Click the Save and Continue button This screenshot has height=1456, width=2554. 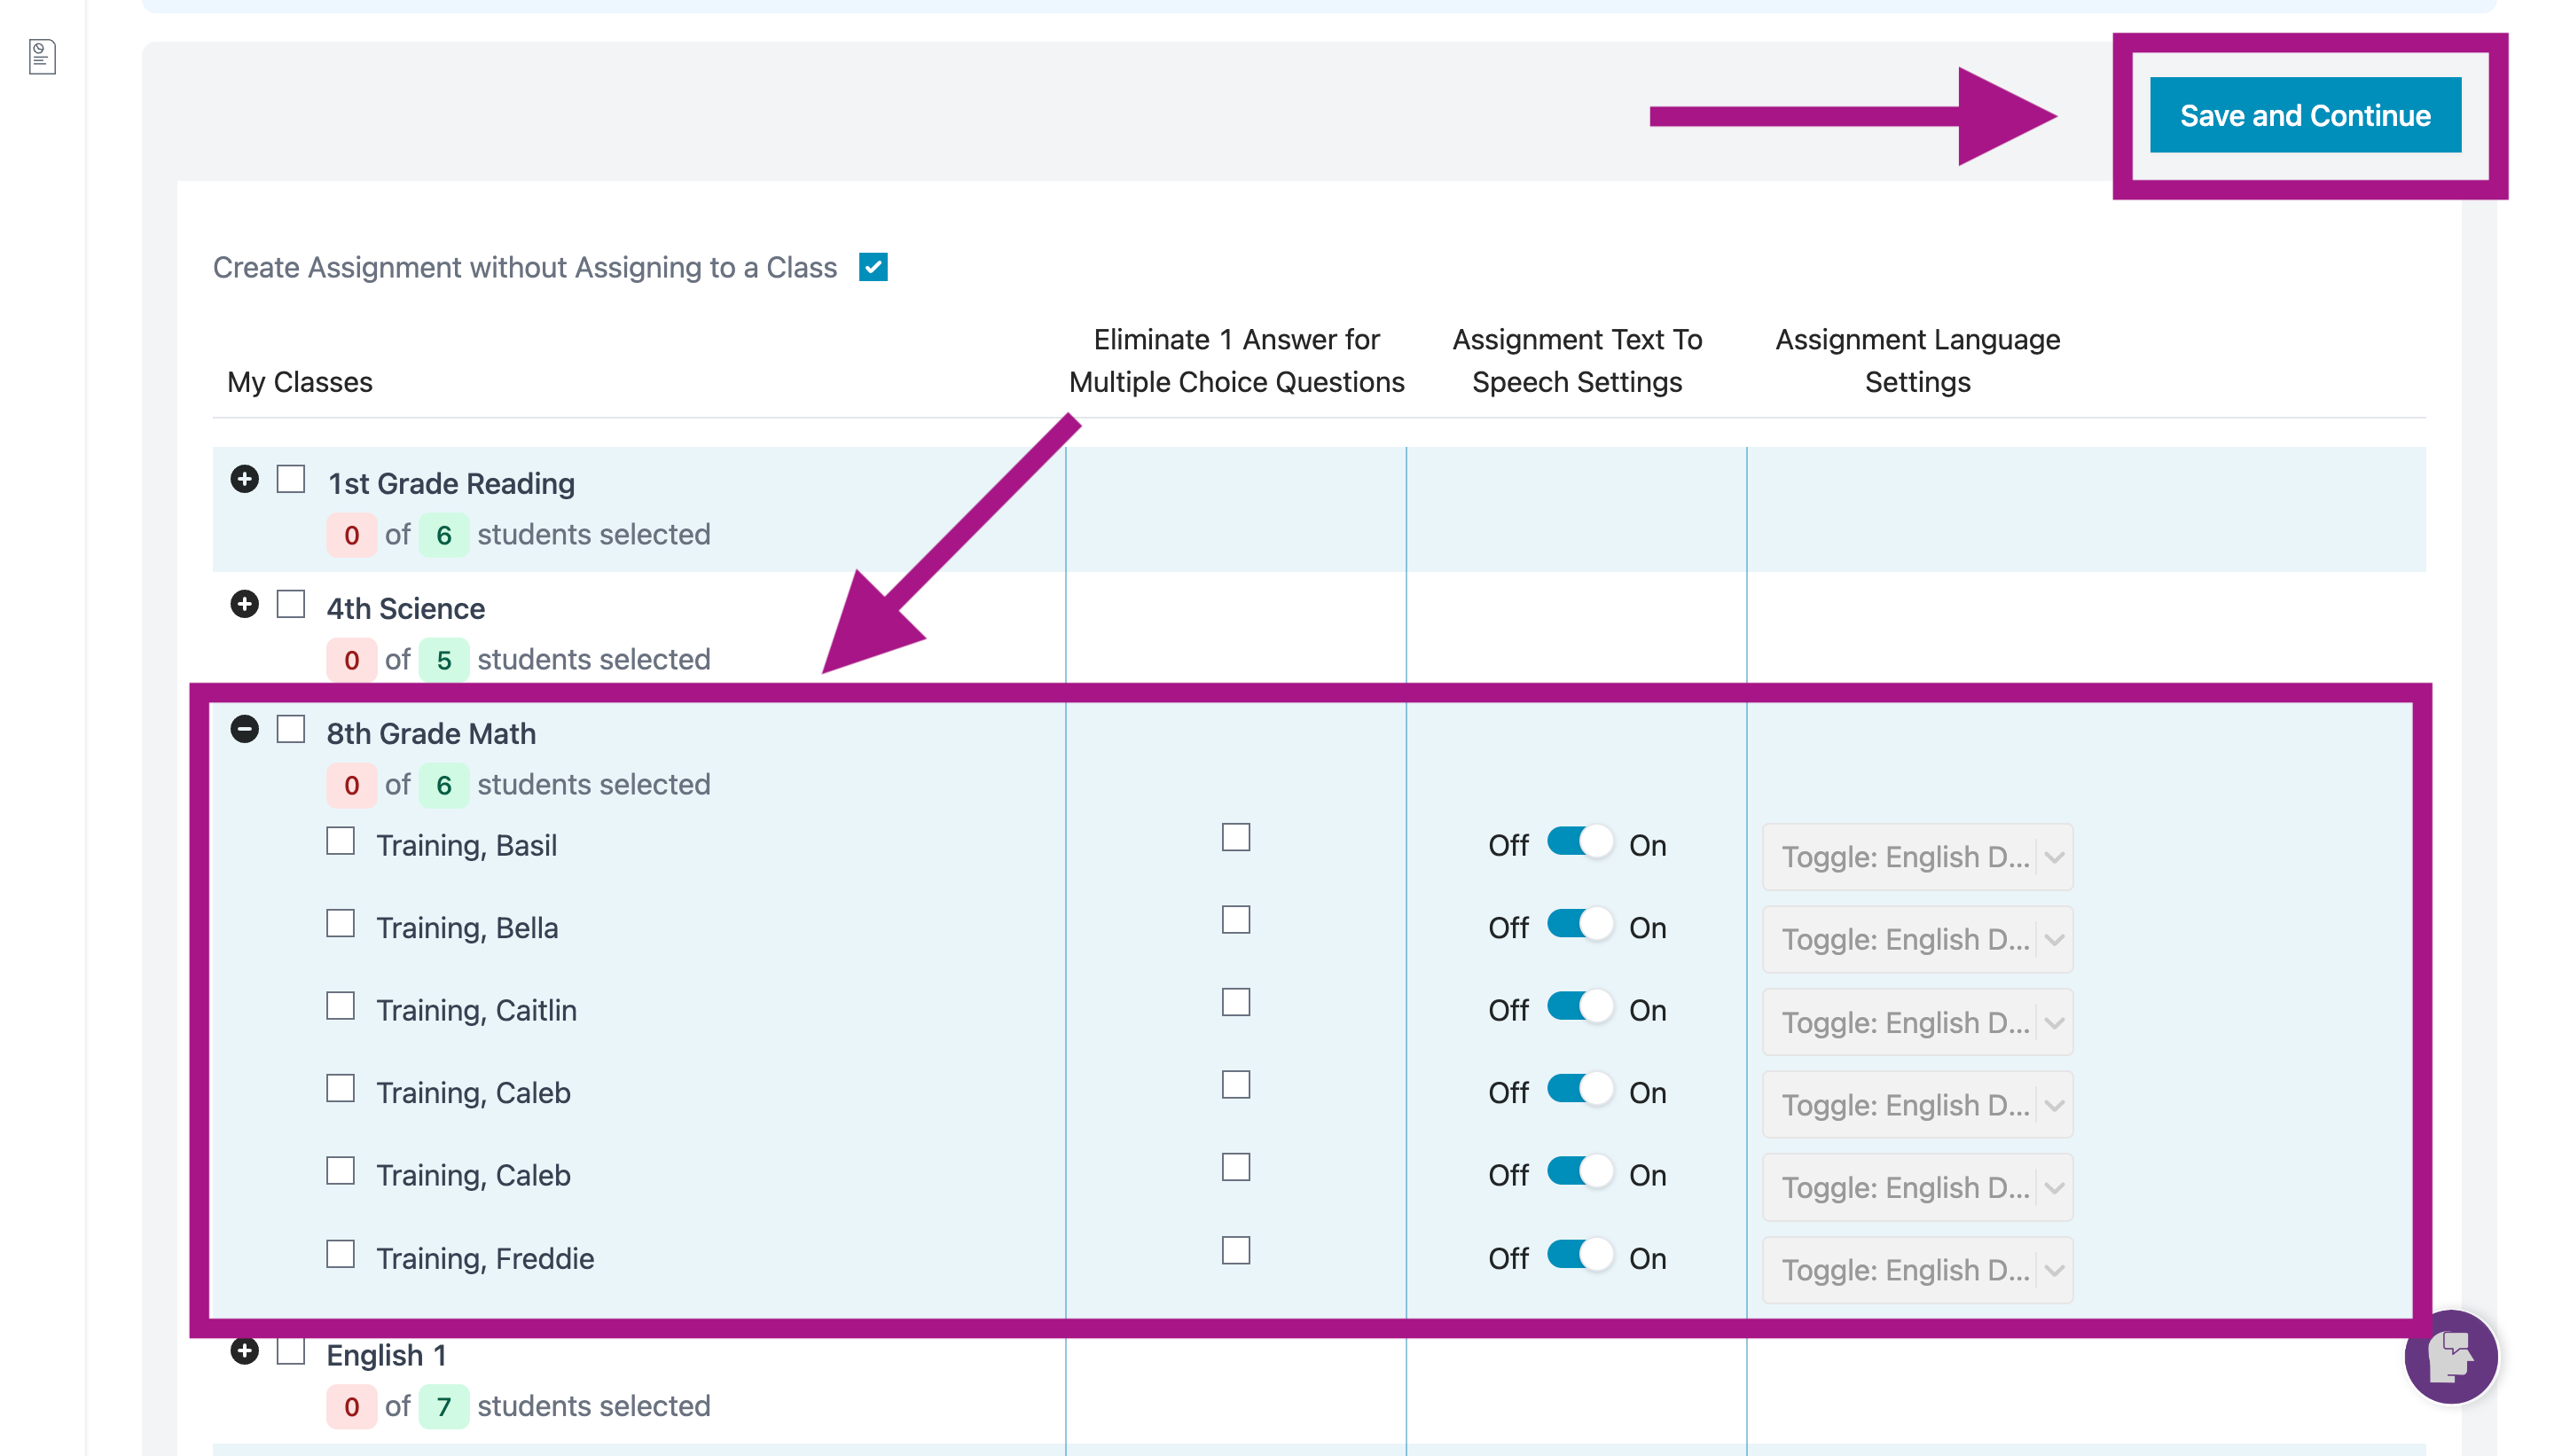click(2304, 115)
